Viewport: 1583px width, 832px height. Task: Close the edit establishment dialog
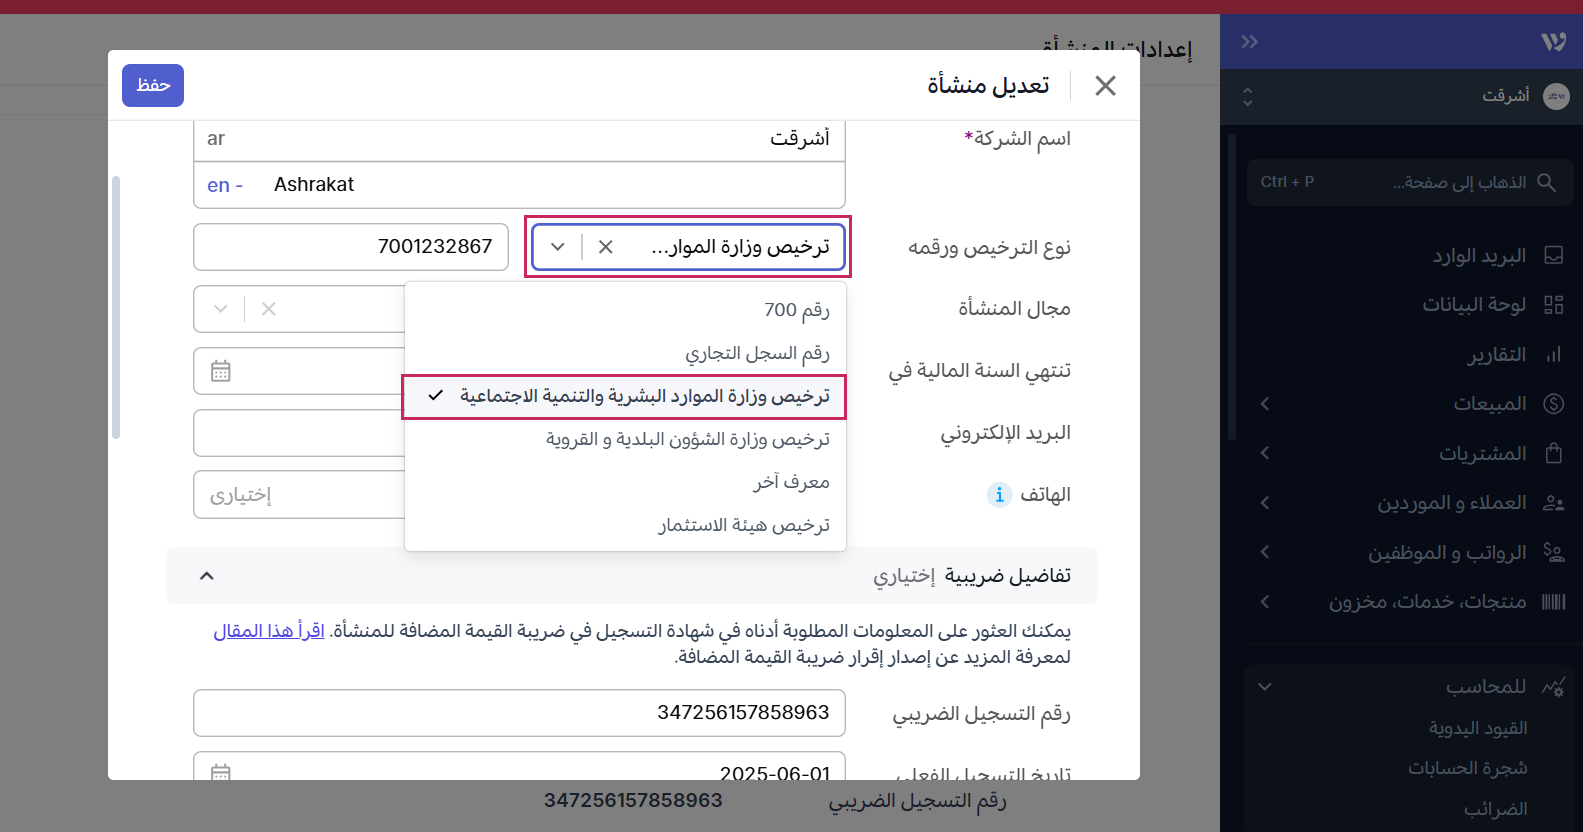1105,86
